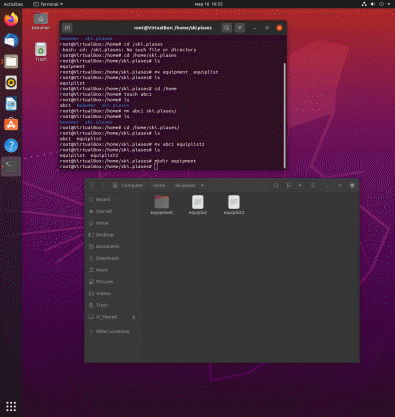Screen dimensions: 395x417
Task: Open Desktop in Files sidebar
Action: pos(113,235)
